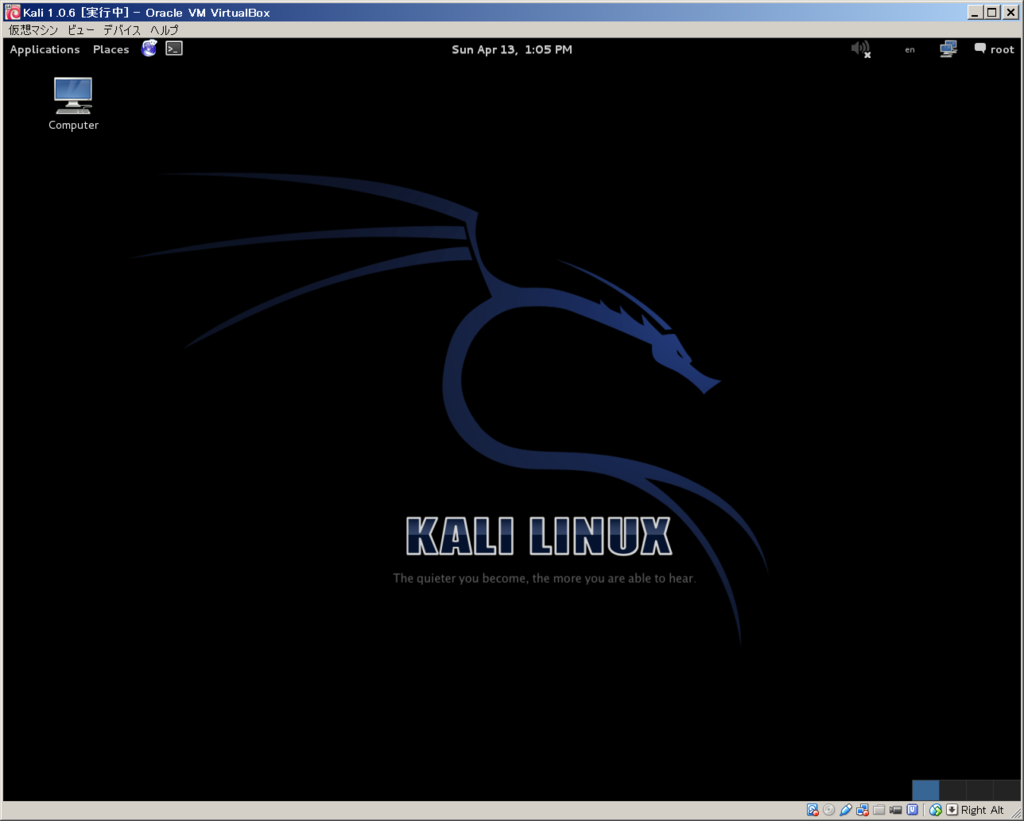The width and height of the screenshot is (1024, 821).
Task: Open the Applications menu in Kali panel
Action: [x=44, y=49]
